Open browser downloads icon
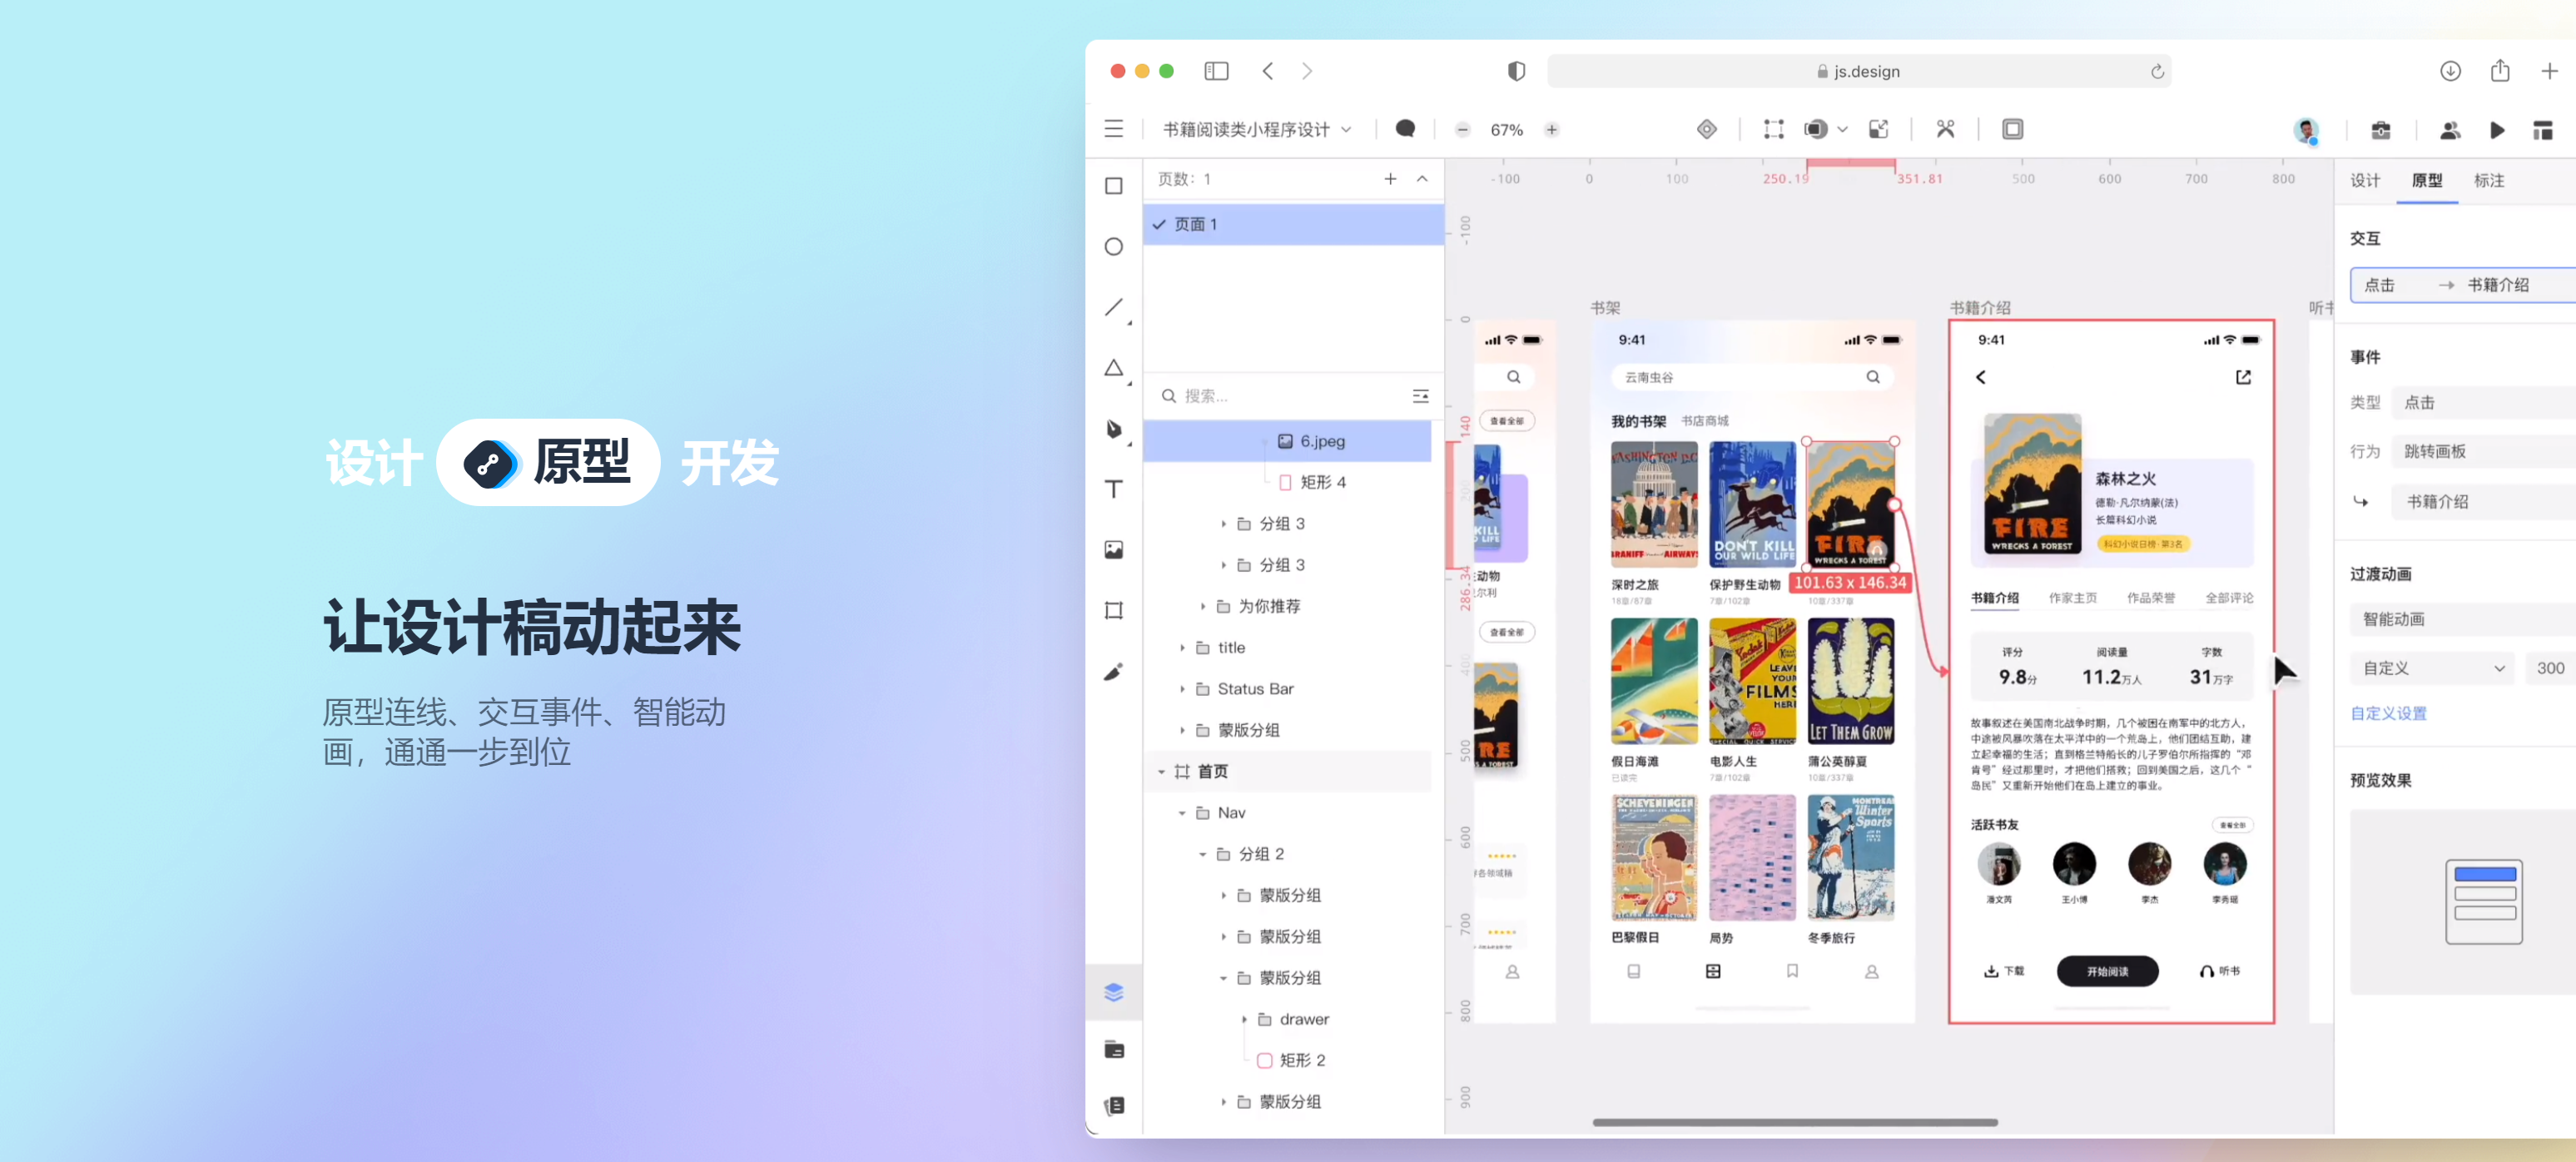 pyautogui.click(x=2449, y=71)
